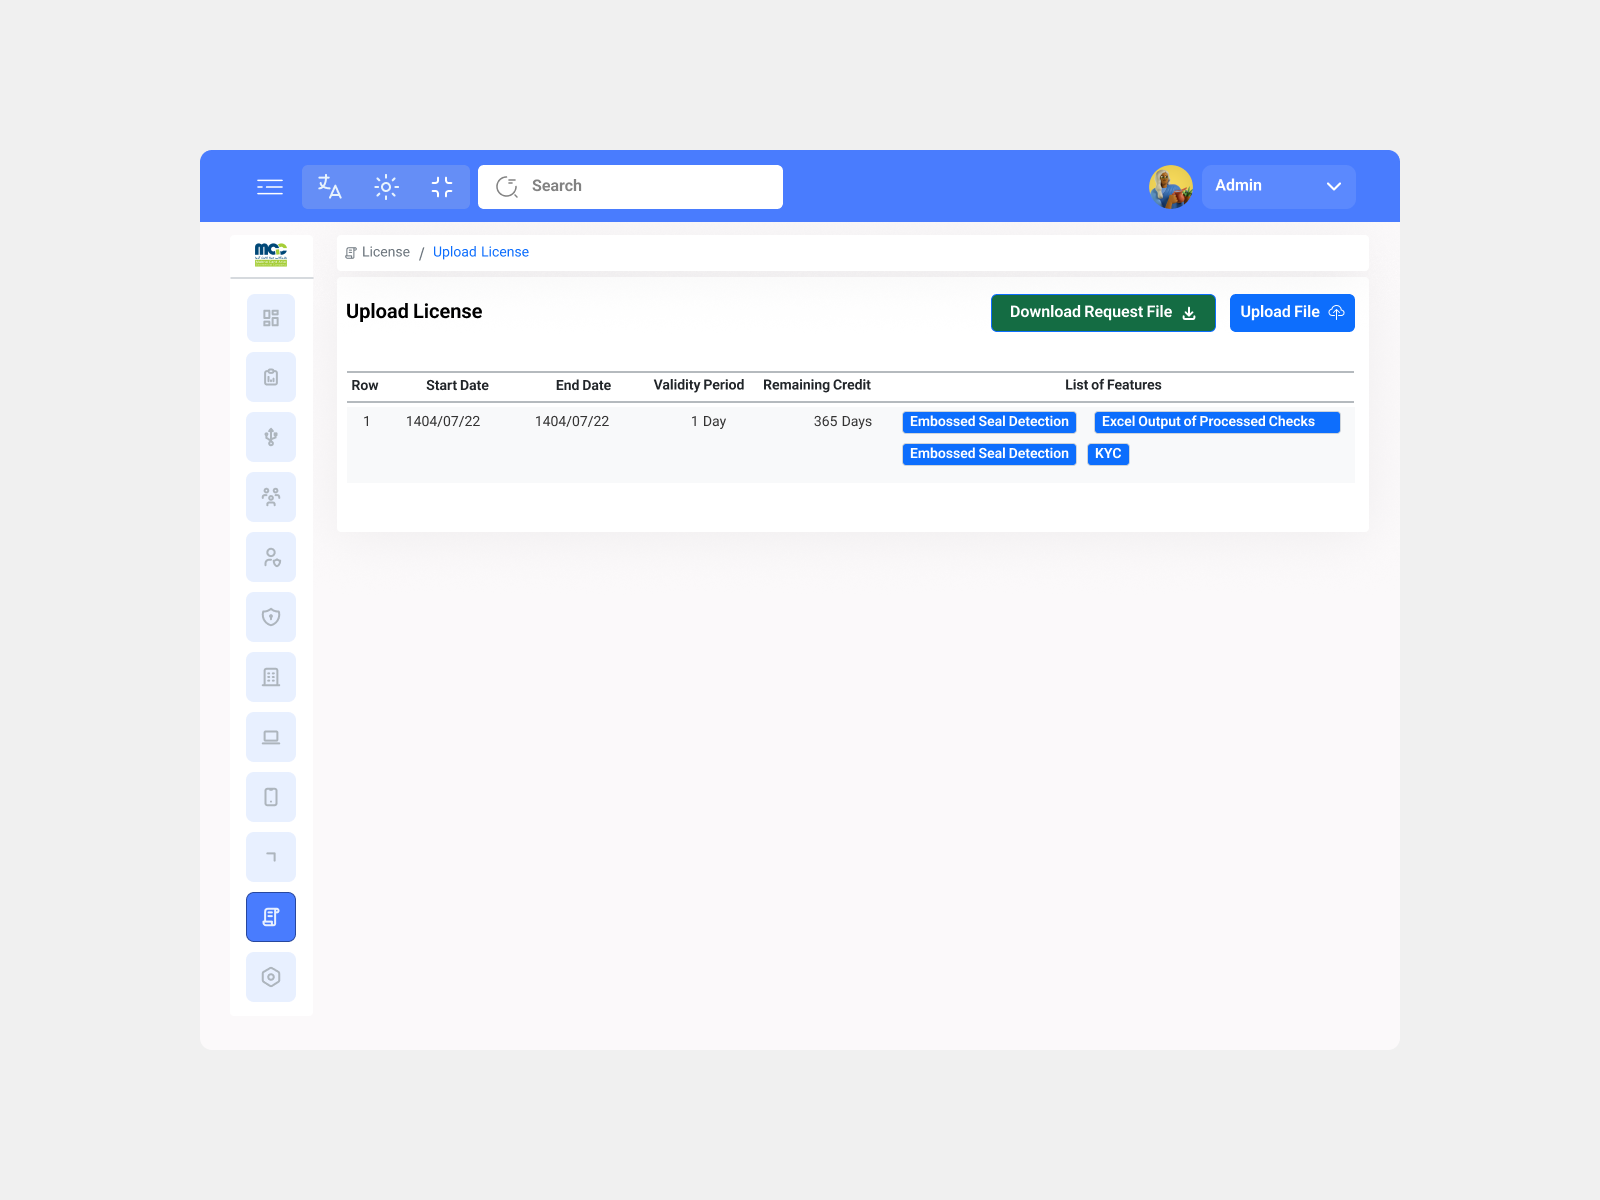Click the MCC logo in the sidebar

(271, 254)
